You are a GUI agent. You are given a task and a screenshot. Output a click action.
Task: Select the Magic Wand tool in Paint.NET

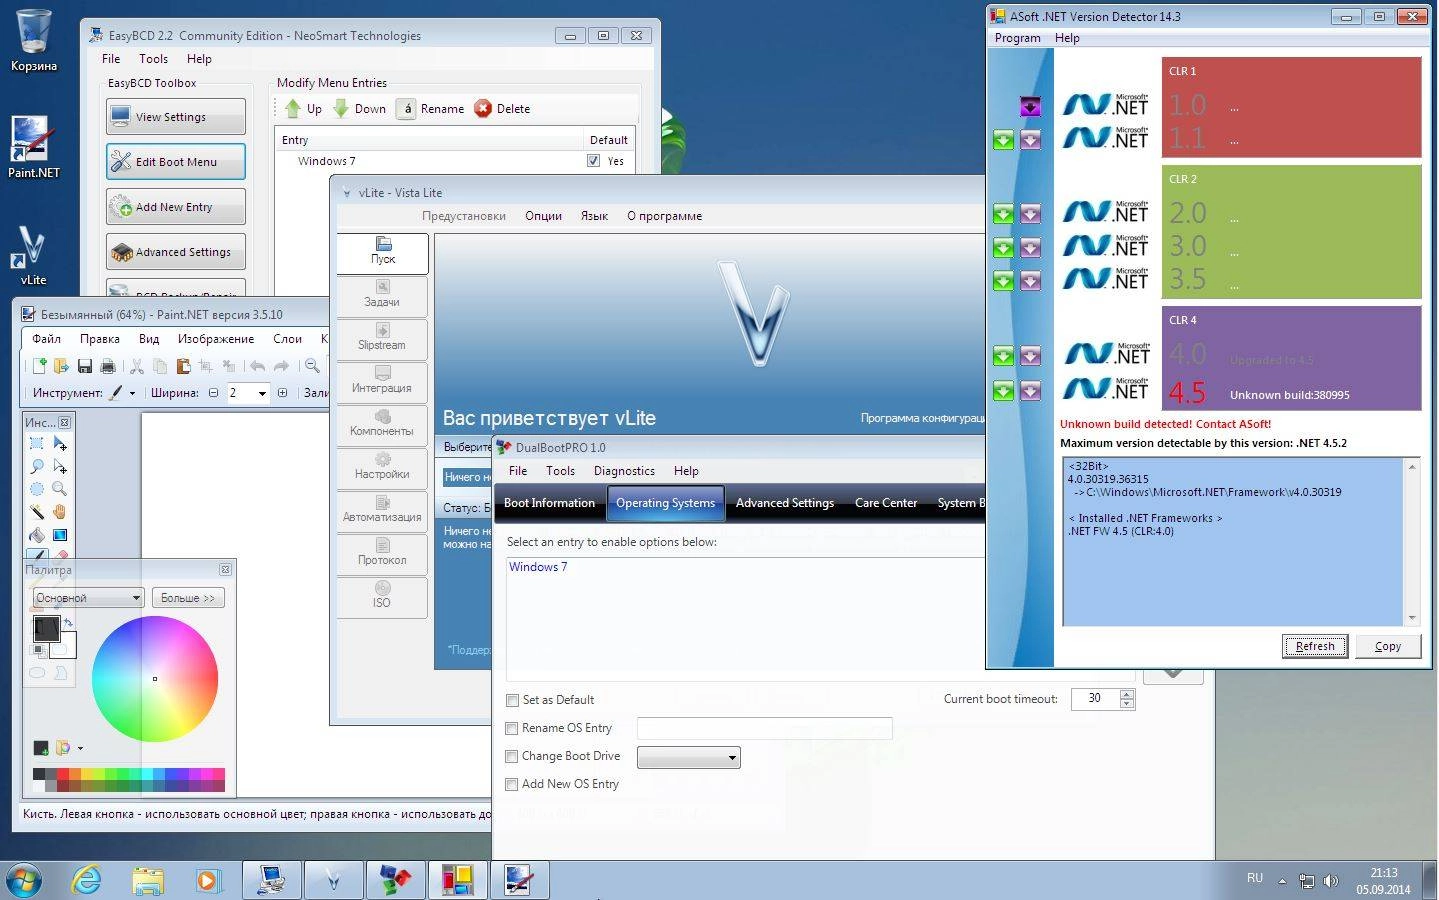coord(37,512)
